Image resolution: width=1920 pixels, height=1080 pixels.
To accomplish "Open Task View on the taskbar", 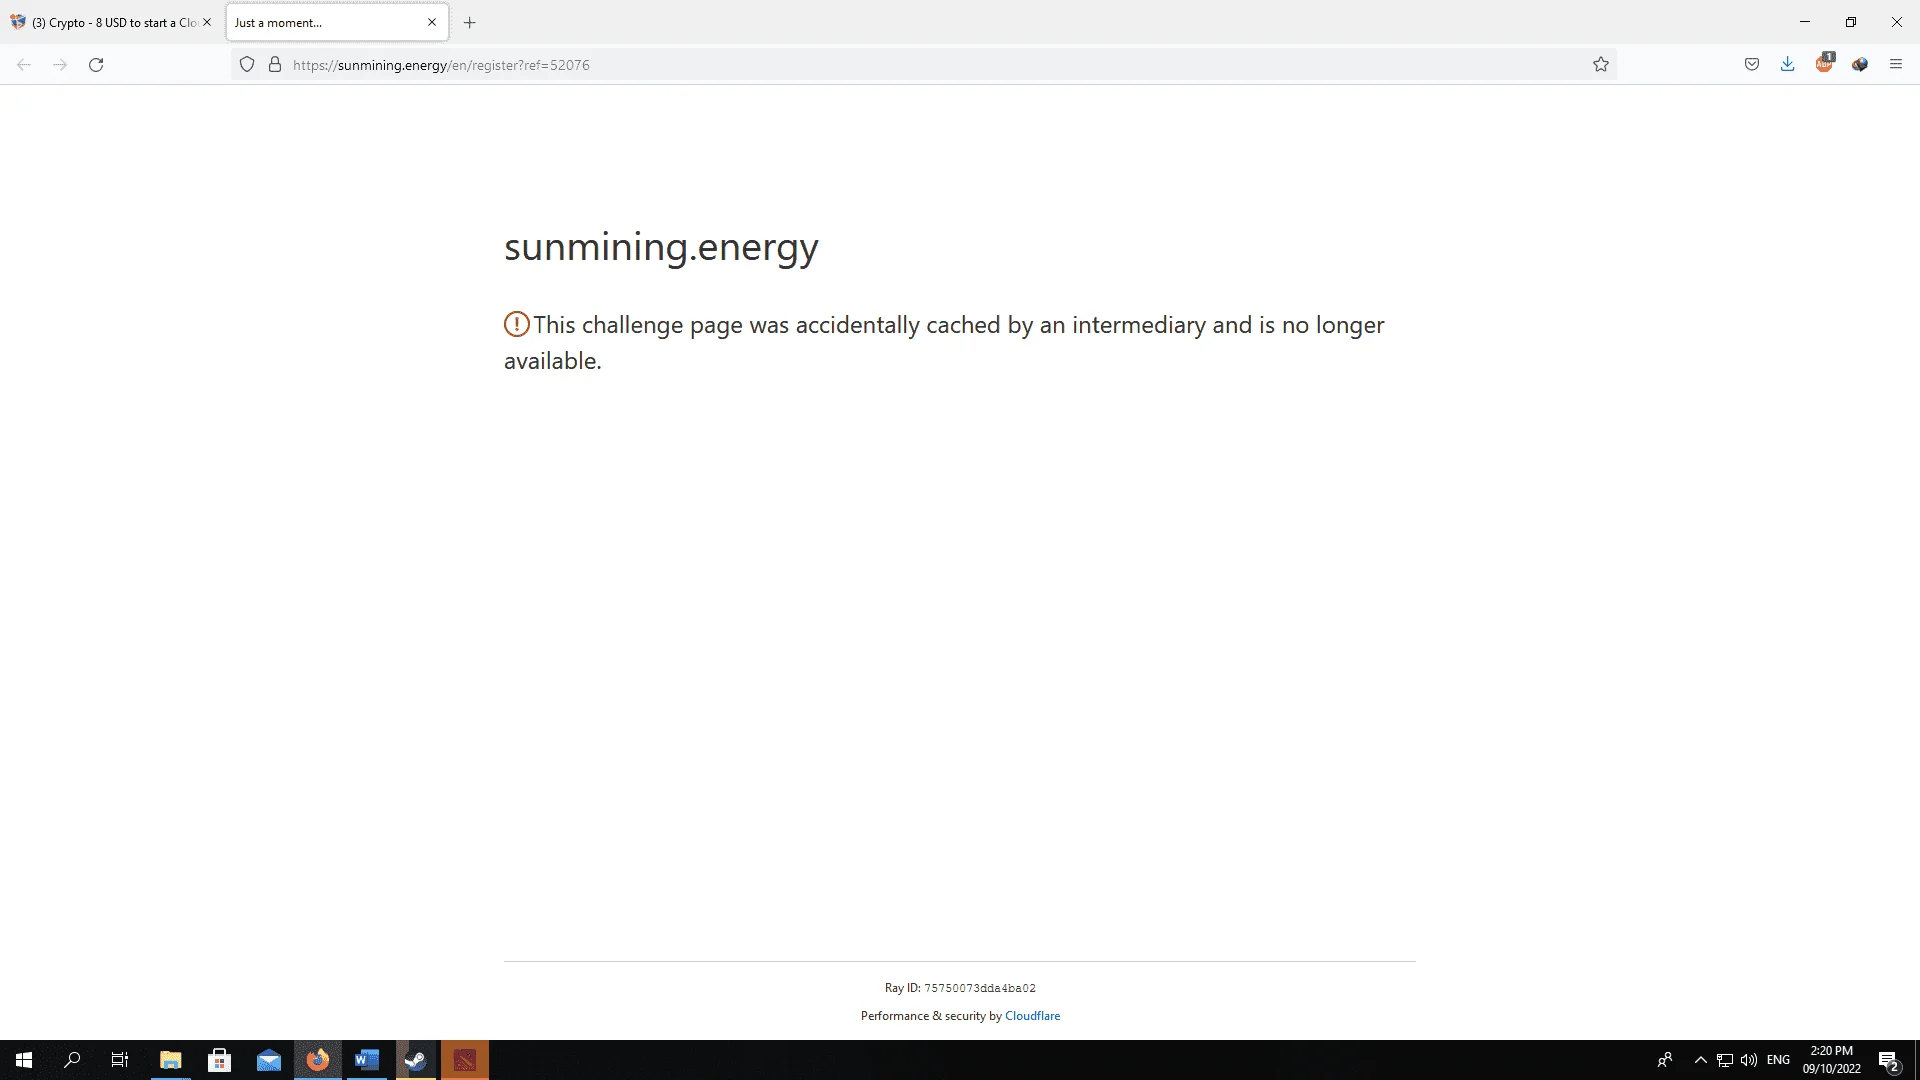I will pos(120,1060).
